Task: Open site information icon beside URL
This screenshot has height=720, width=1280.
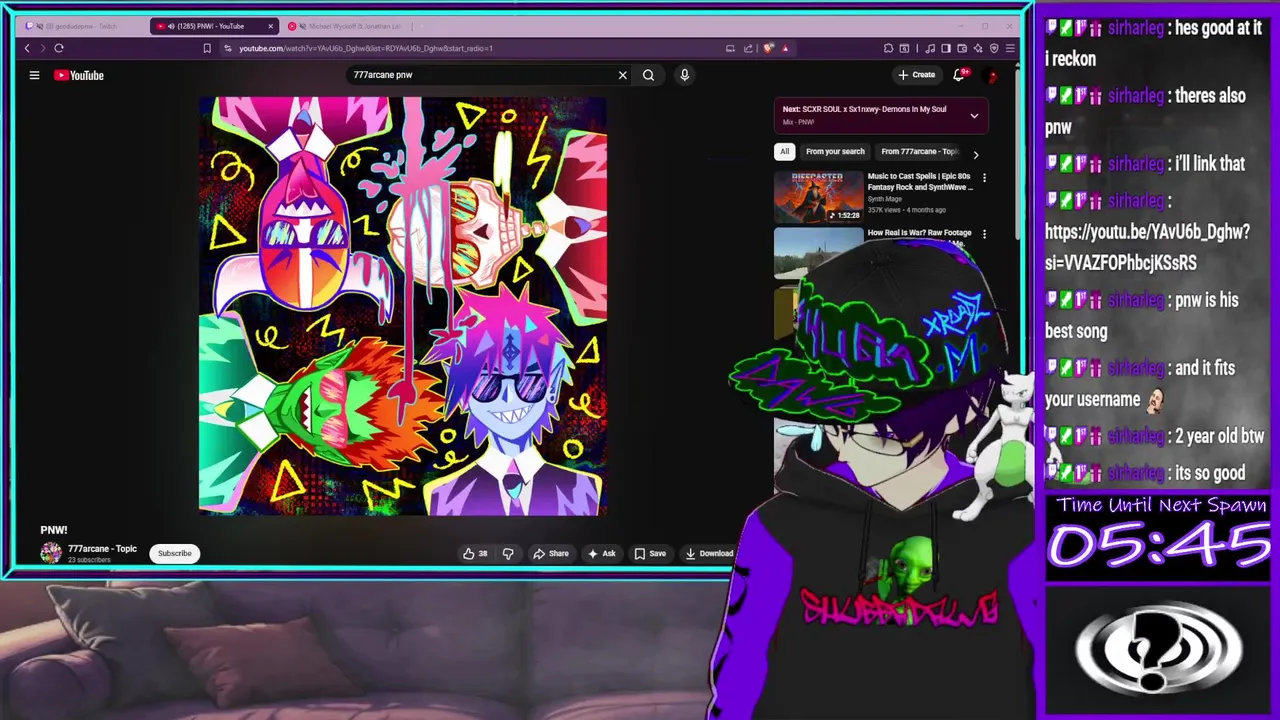Action: click(227, 48)
